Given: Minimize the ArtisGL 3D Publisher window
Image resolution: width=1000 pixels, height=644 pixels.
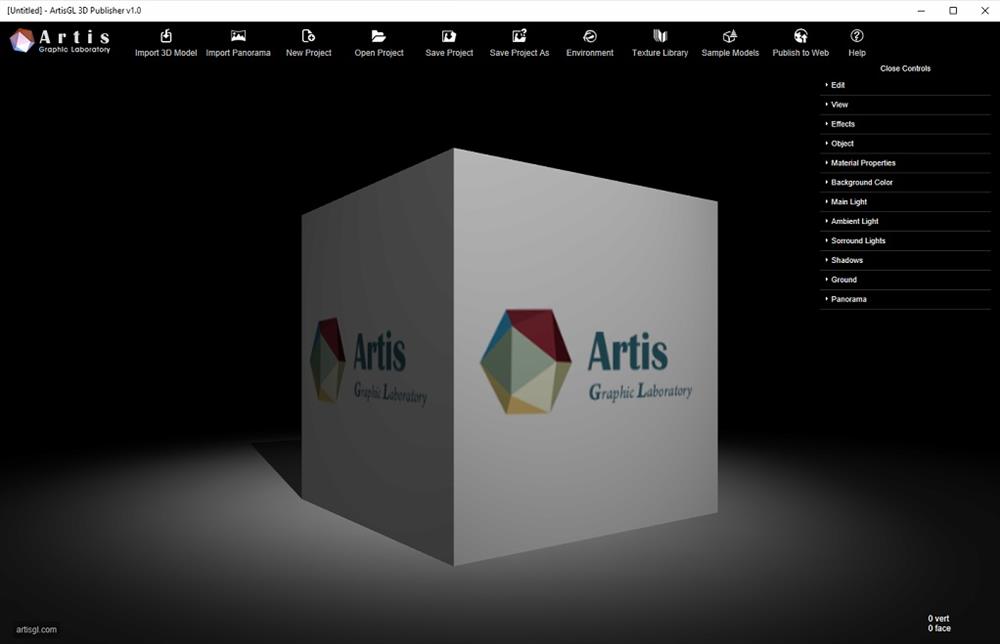Looking at the screenshot, I should coord(921,11).
